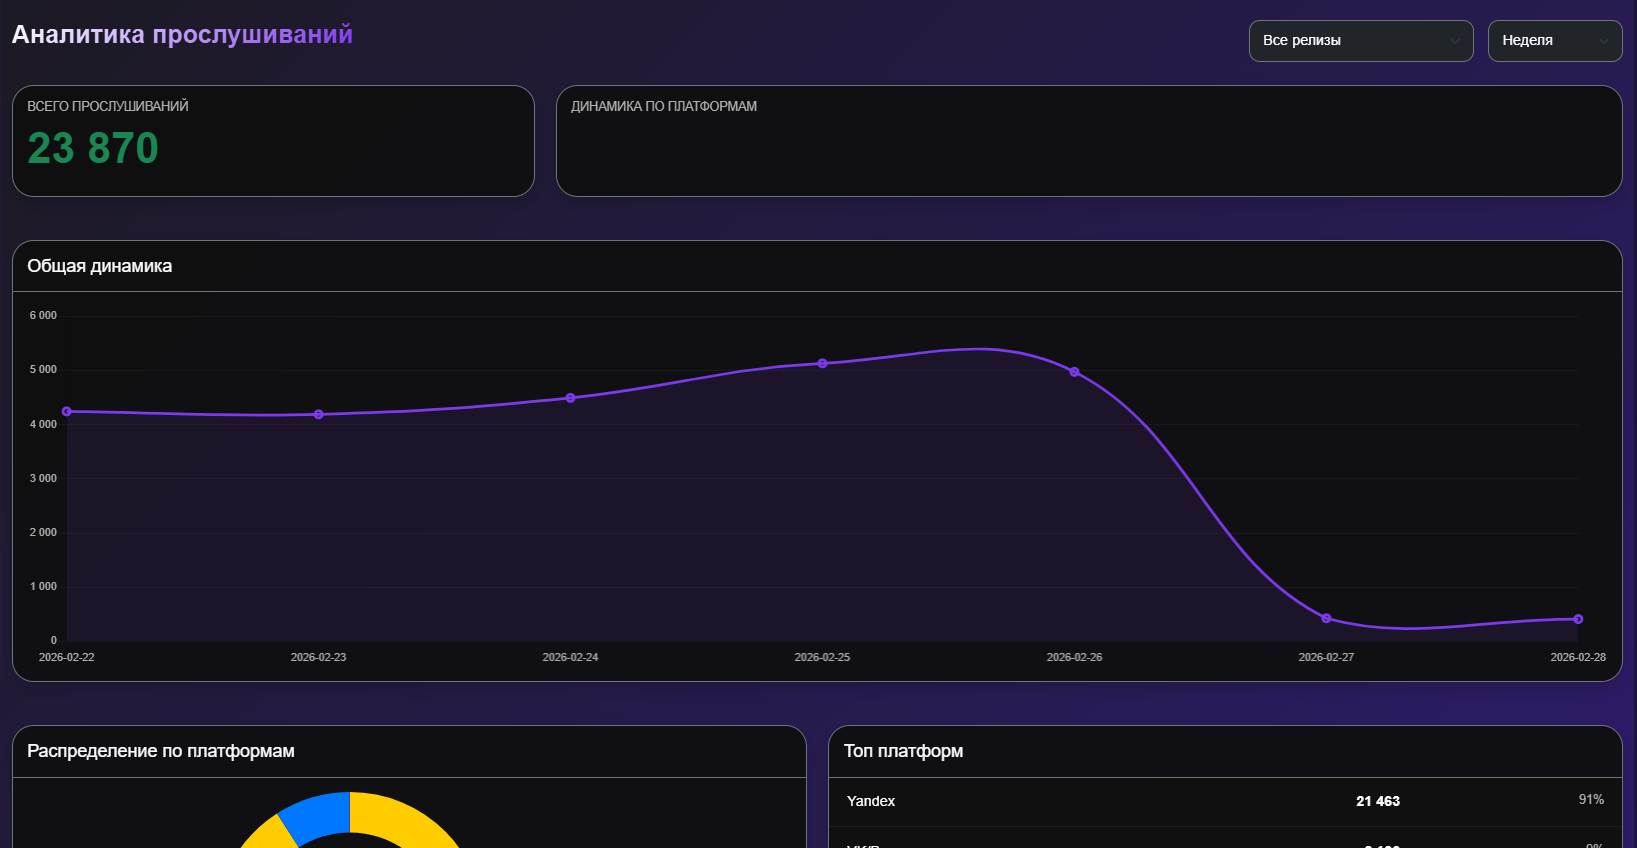This screenshot has width=1637, height=848.
Task: Select the Yandex row in top platforms
Action: pos(1225,801)
